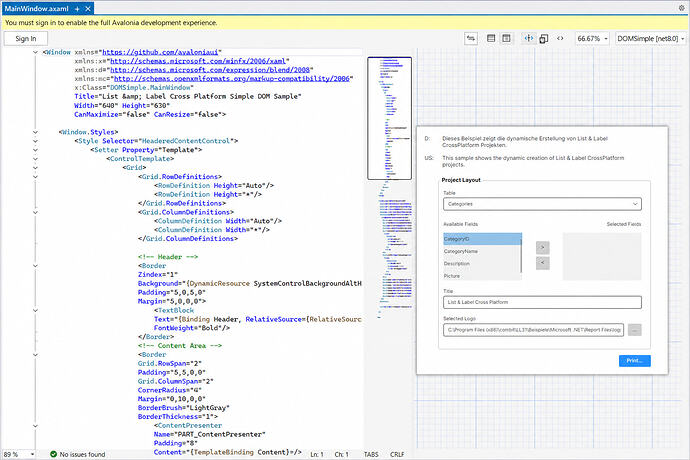Image resolution: width=690 pixels, height=460 pixels.
Task: Click the TABS indentation indicator
Action: click(371, 454)
